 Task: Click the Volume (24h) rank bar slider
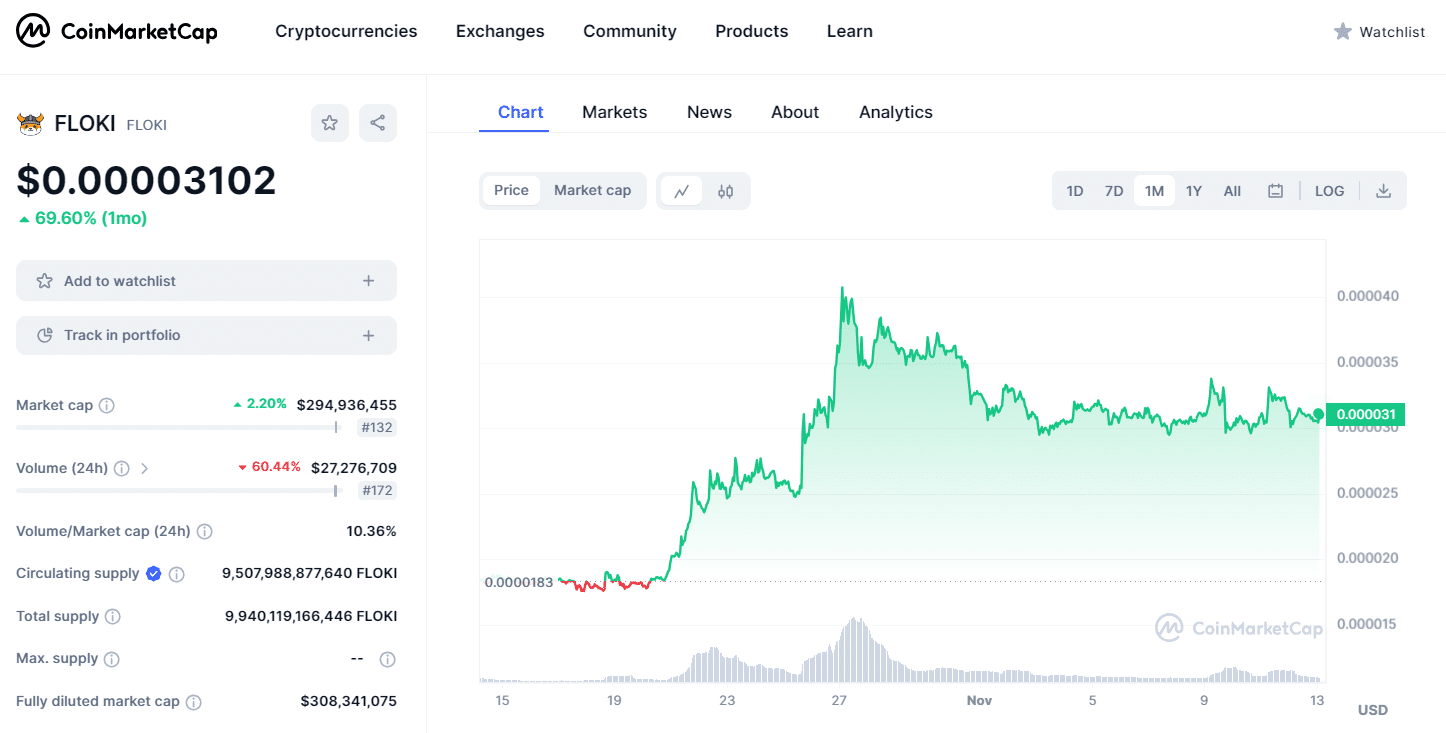(x=177, y=490)
